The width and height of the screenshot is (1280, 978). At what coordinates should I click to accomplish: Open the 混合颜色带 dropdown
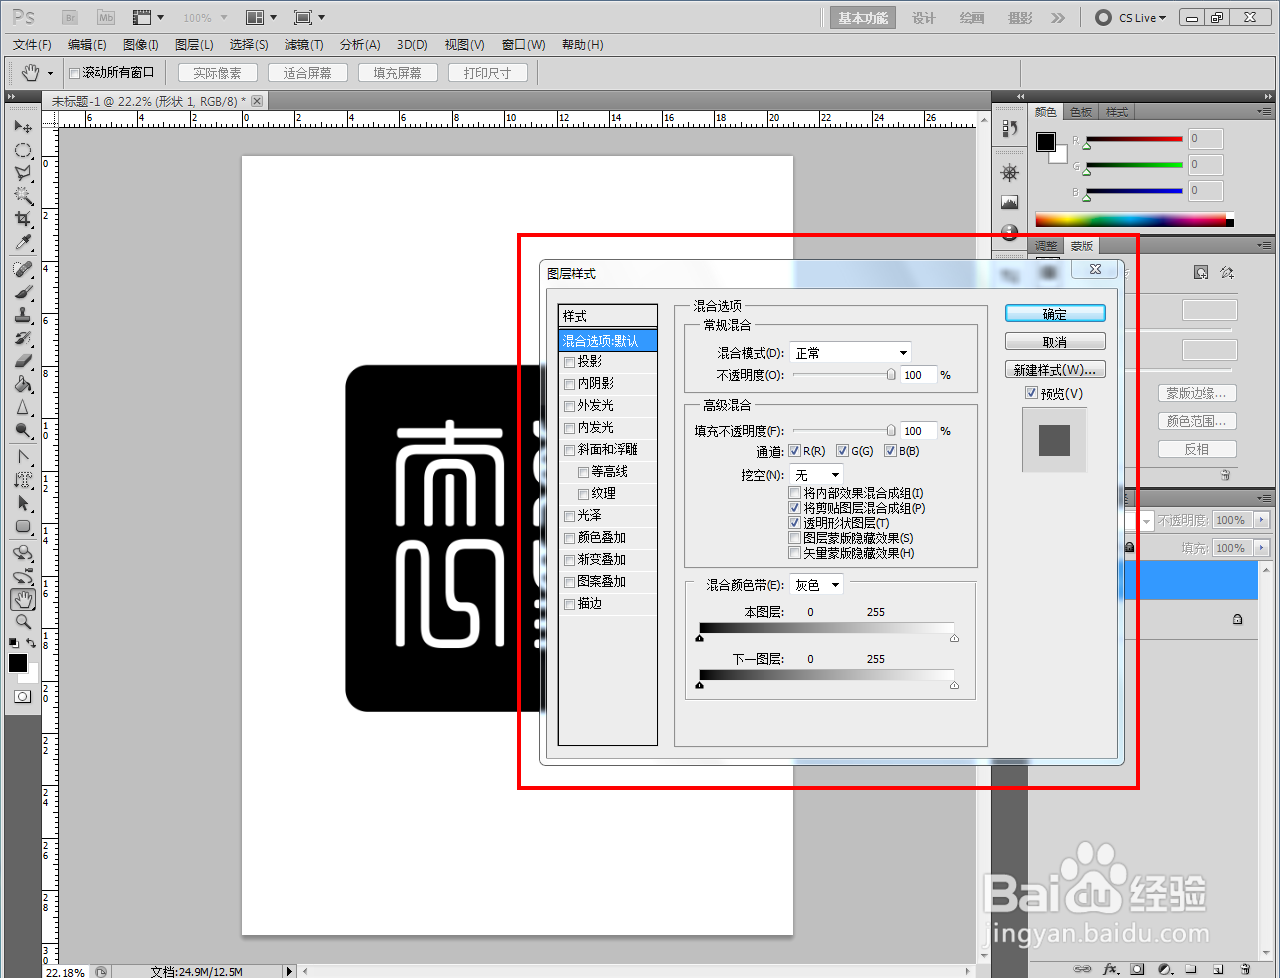pyautogui.click(x=816, y=585)
